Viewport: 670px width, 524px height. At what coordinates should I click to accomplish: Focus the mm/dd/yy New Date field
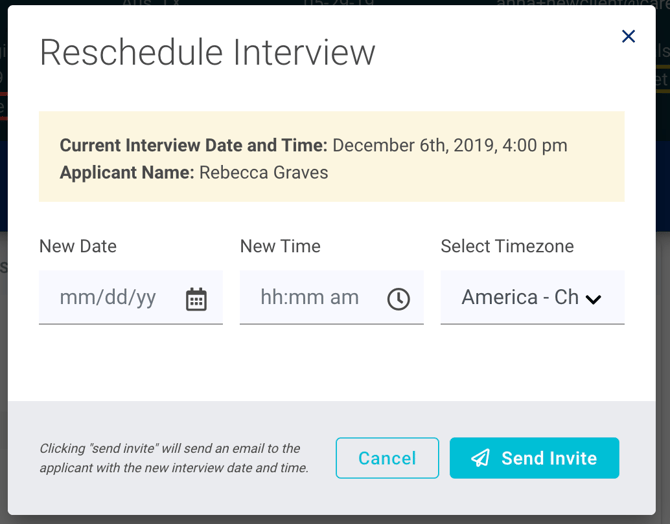coord(131,297)
